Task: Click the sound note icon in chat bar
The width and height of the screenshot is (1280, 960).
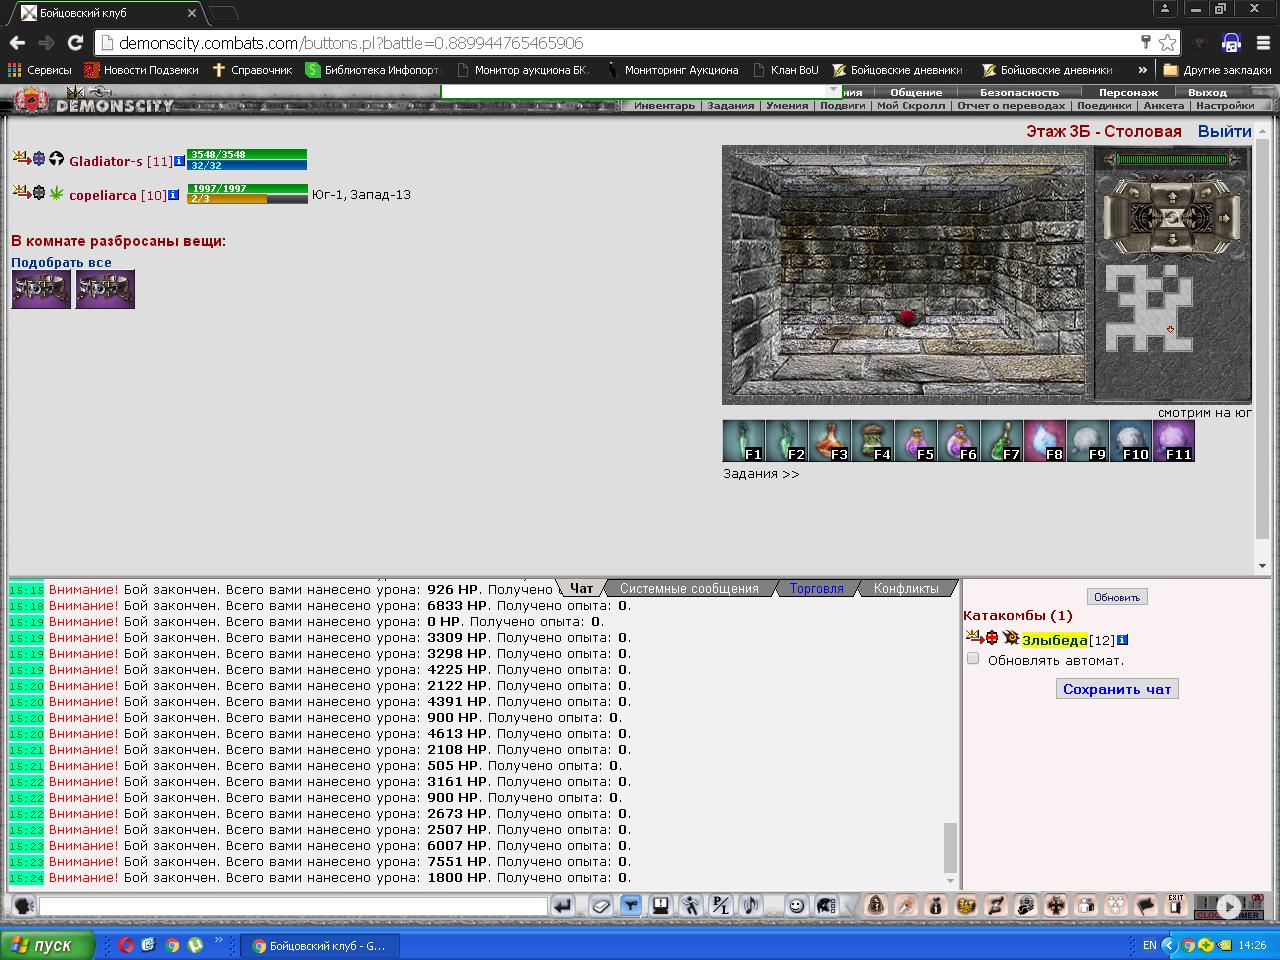Action: coord(750,905)
